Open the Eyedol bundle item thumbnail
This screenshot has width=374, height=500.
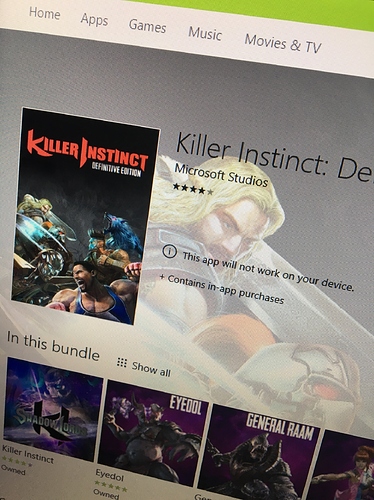(153, 433)
